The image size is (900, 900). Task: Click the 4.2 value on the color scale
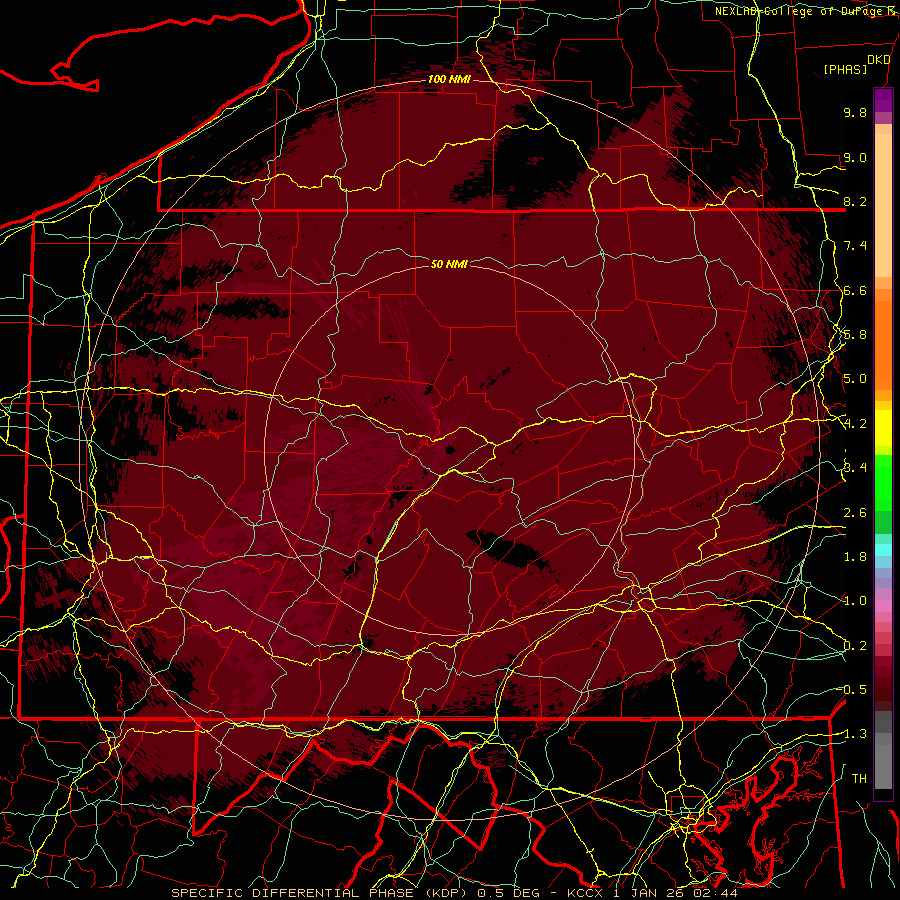coord(855,424)
